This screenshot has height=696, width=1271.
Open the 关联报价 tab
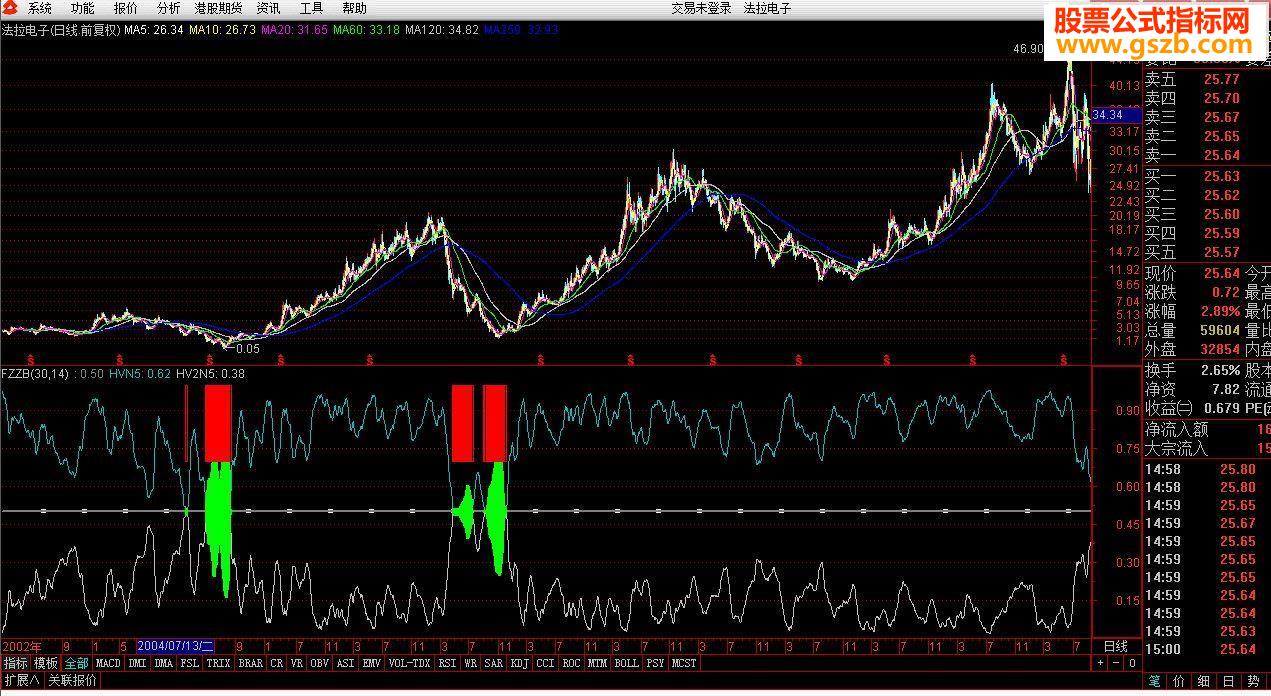(x=72, y=681)
